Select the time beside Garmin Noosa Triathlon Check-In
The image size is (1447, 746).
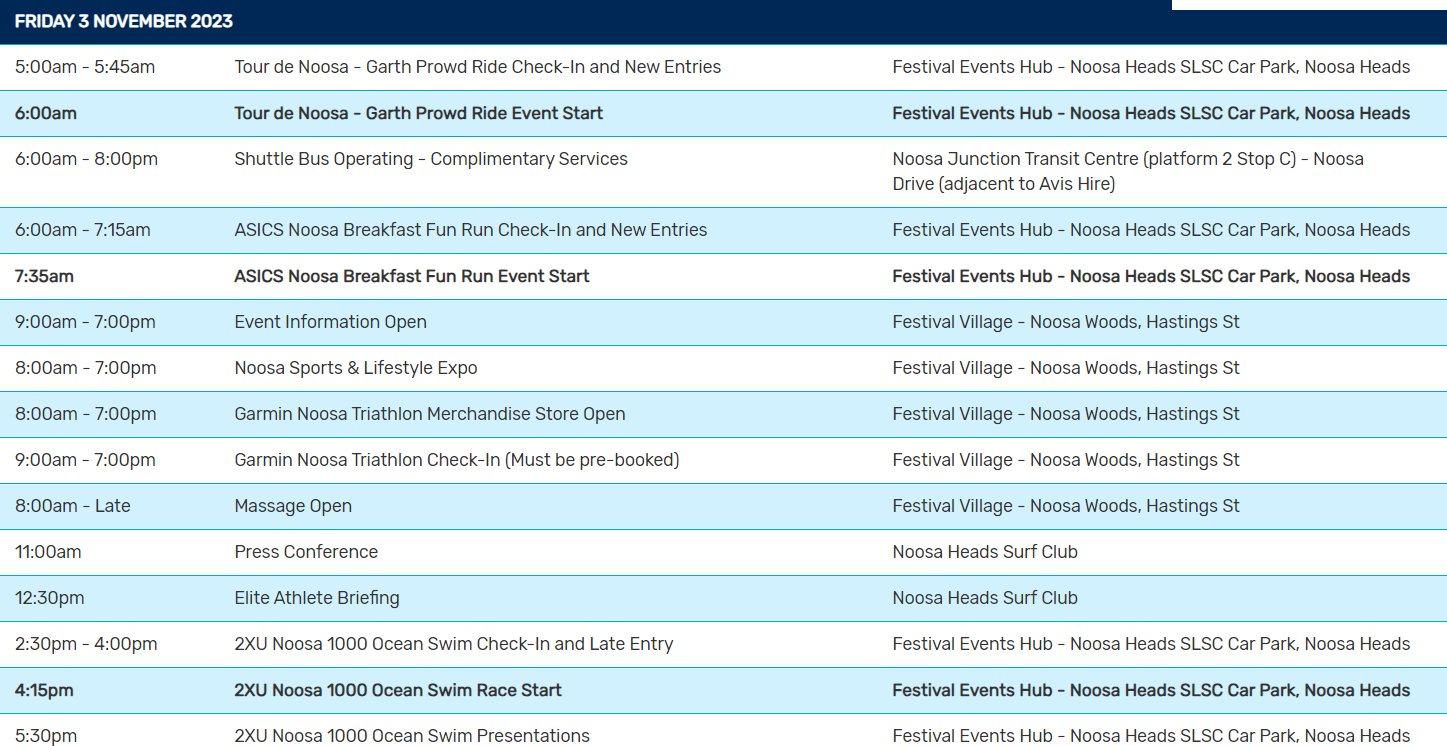click(x=85, y=460)
